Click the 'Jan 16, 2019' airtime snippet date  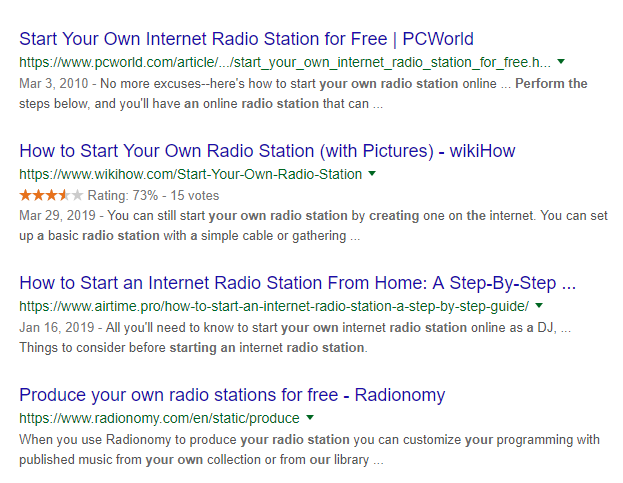[57, 328]
